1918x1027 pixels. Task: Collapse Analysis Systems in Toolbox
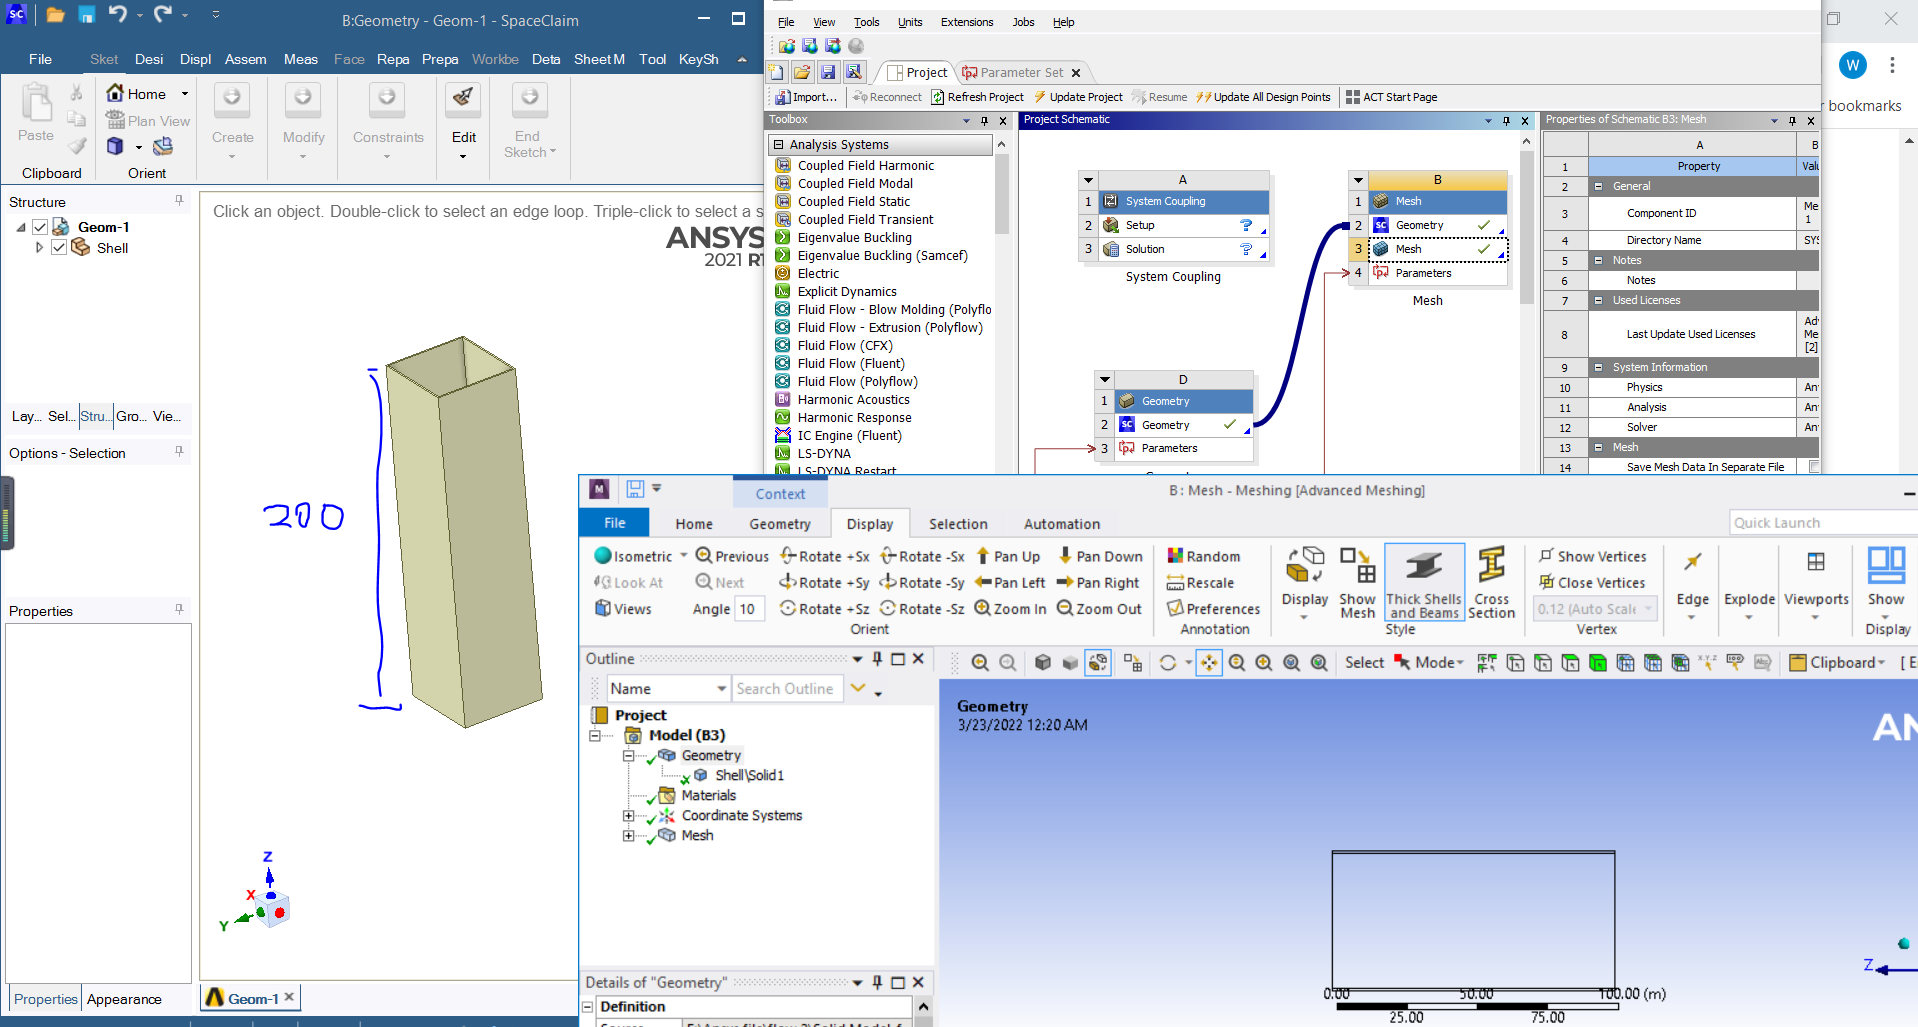[x=778, y=144]
